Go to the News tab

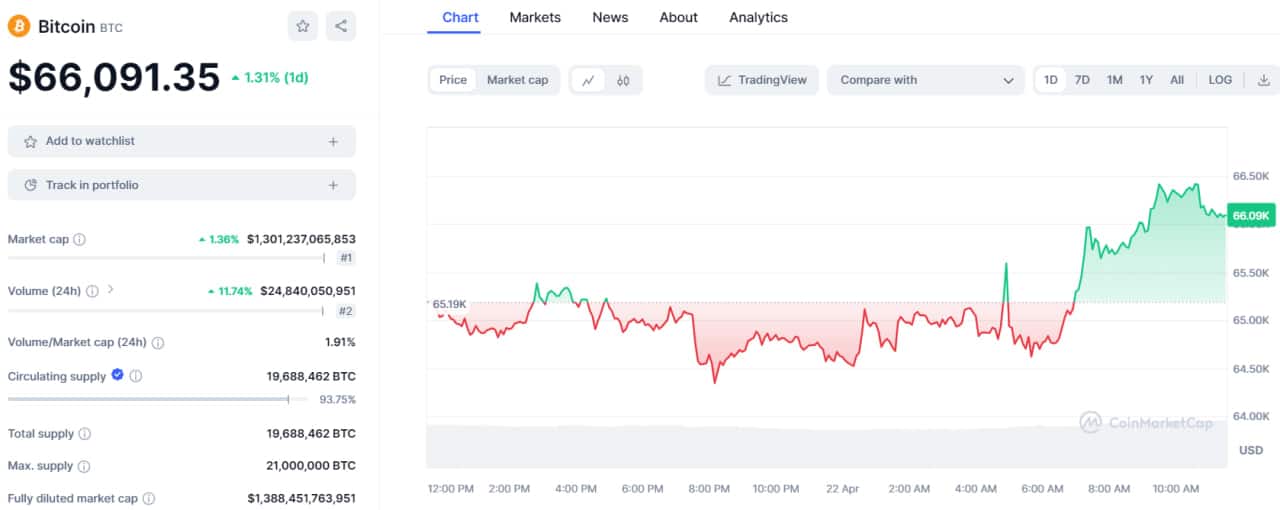point(610,17)
